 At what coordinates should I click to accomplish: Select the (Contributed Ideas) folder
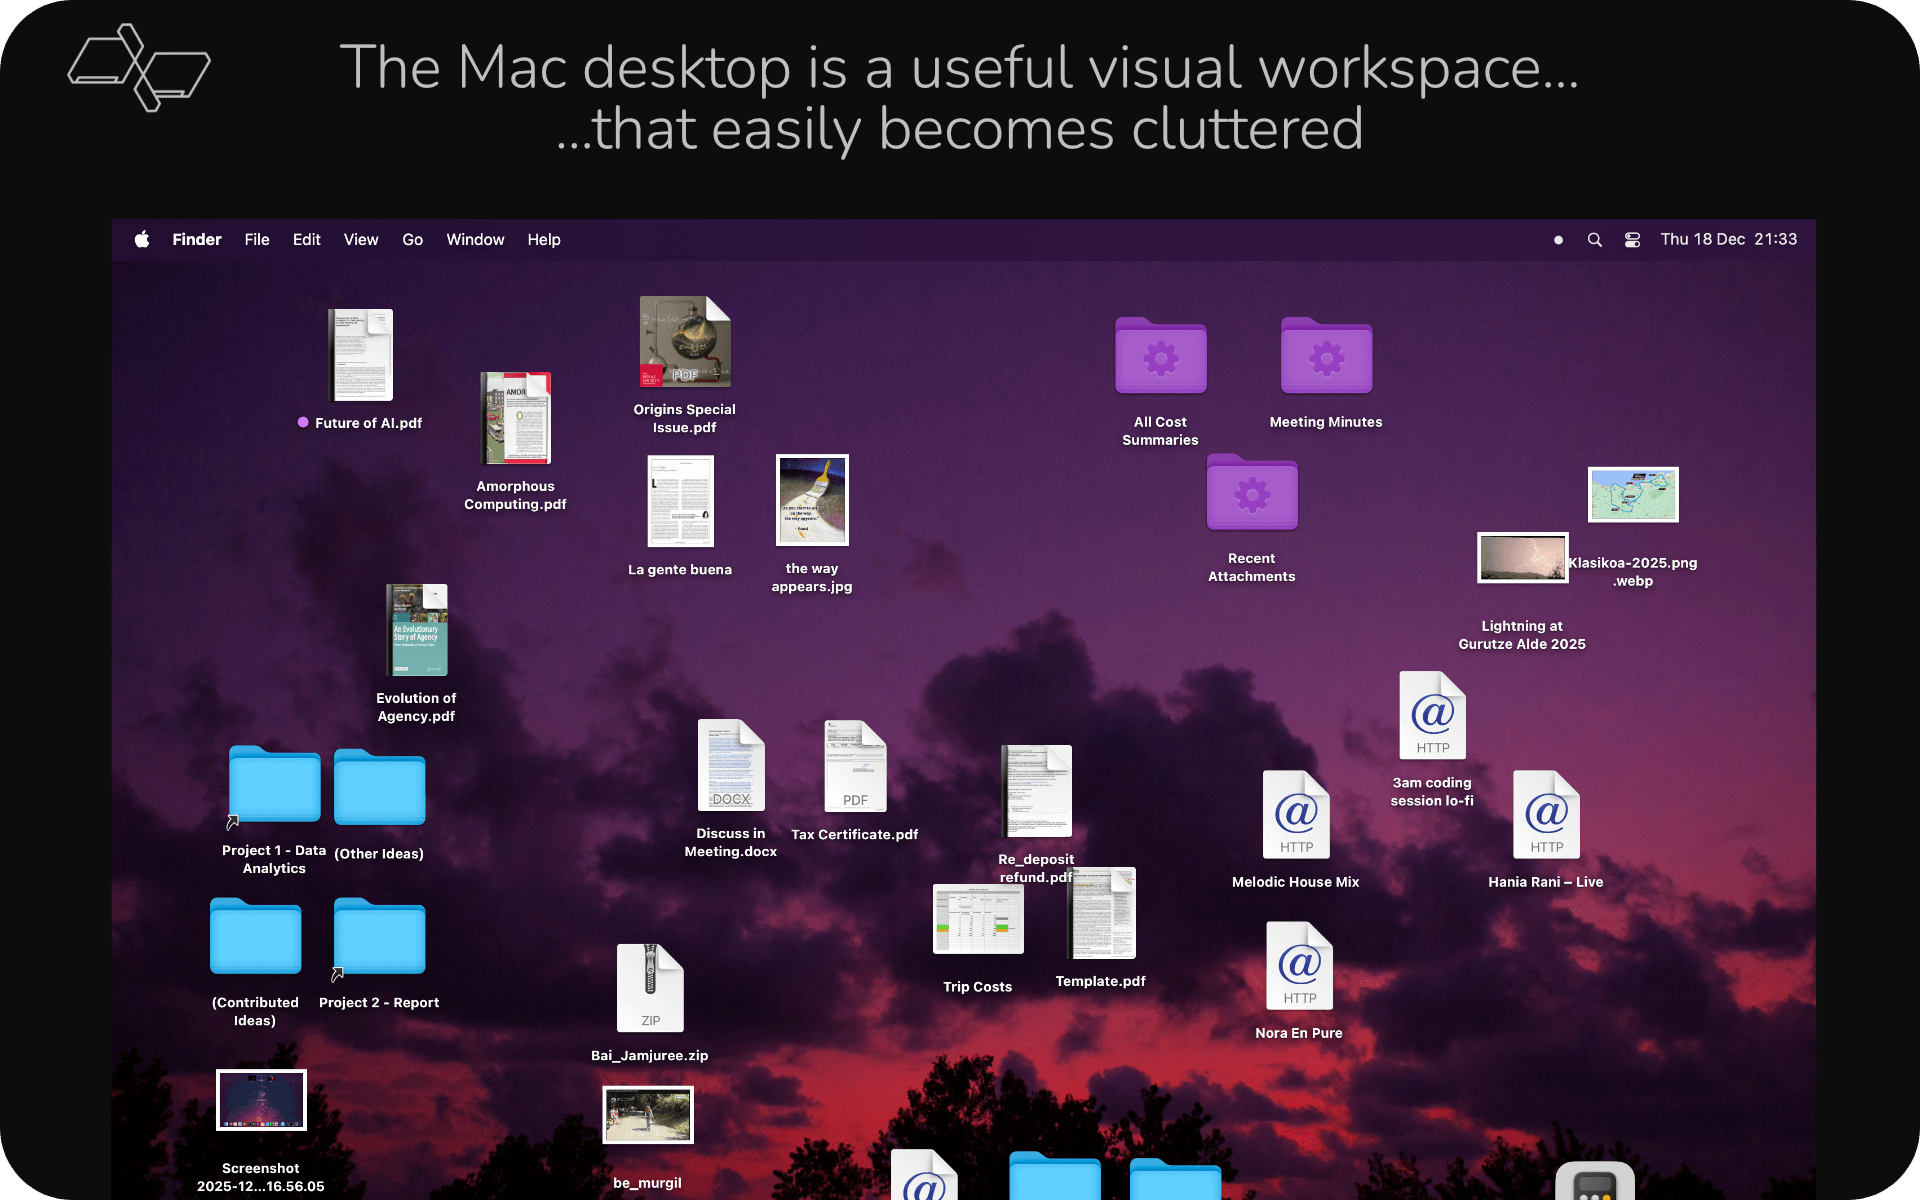[256, 936]
